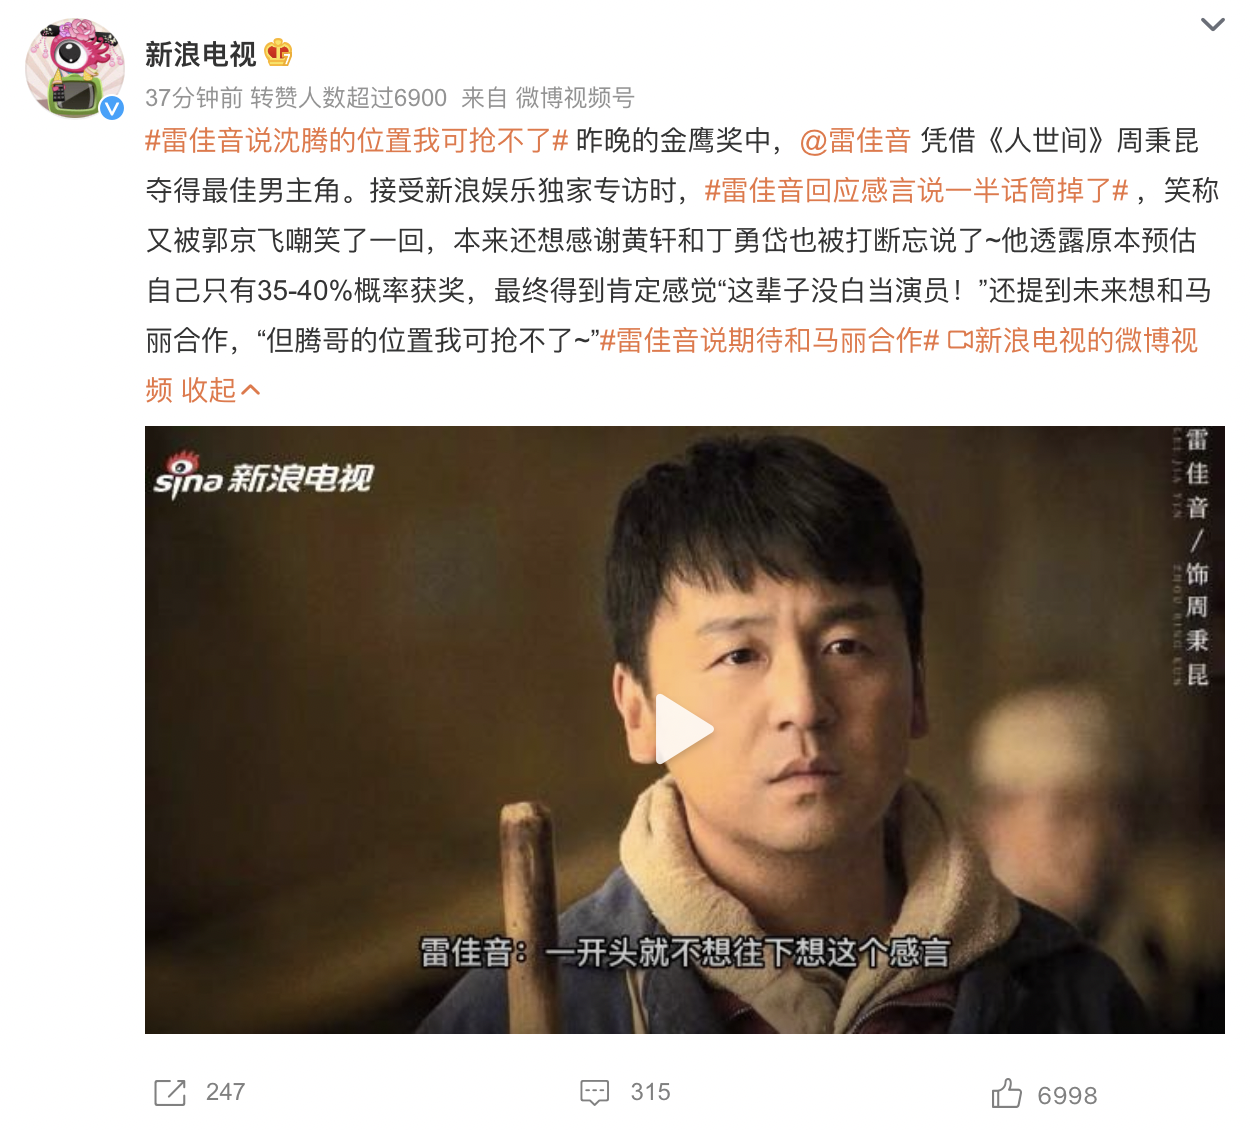Open the 新浪电视的微博视频 link
Screen dimensions: 1250x1130
[672, 365]
